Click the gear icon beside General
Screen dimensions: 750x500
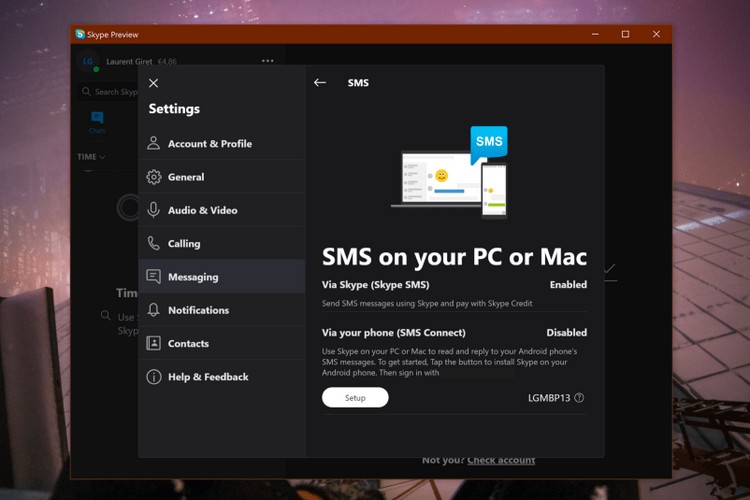154,177
